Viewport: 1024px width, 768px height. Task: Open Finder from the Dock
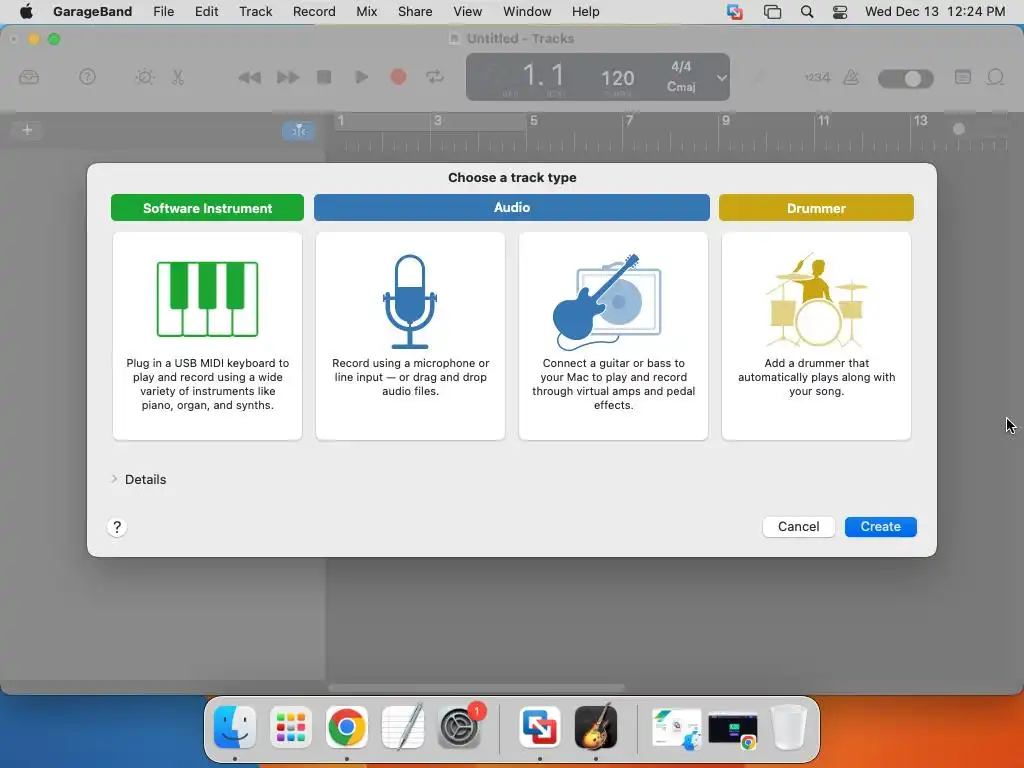(x=235, y=727)
